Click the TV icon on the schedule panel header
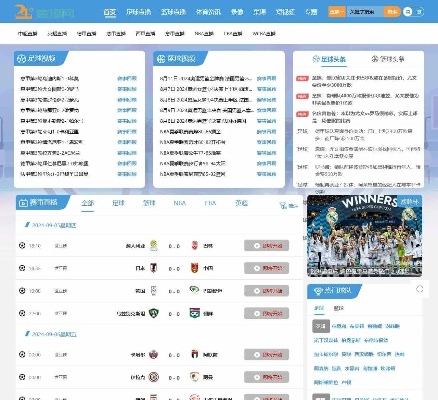 (x=23, y=202)
